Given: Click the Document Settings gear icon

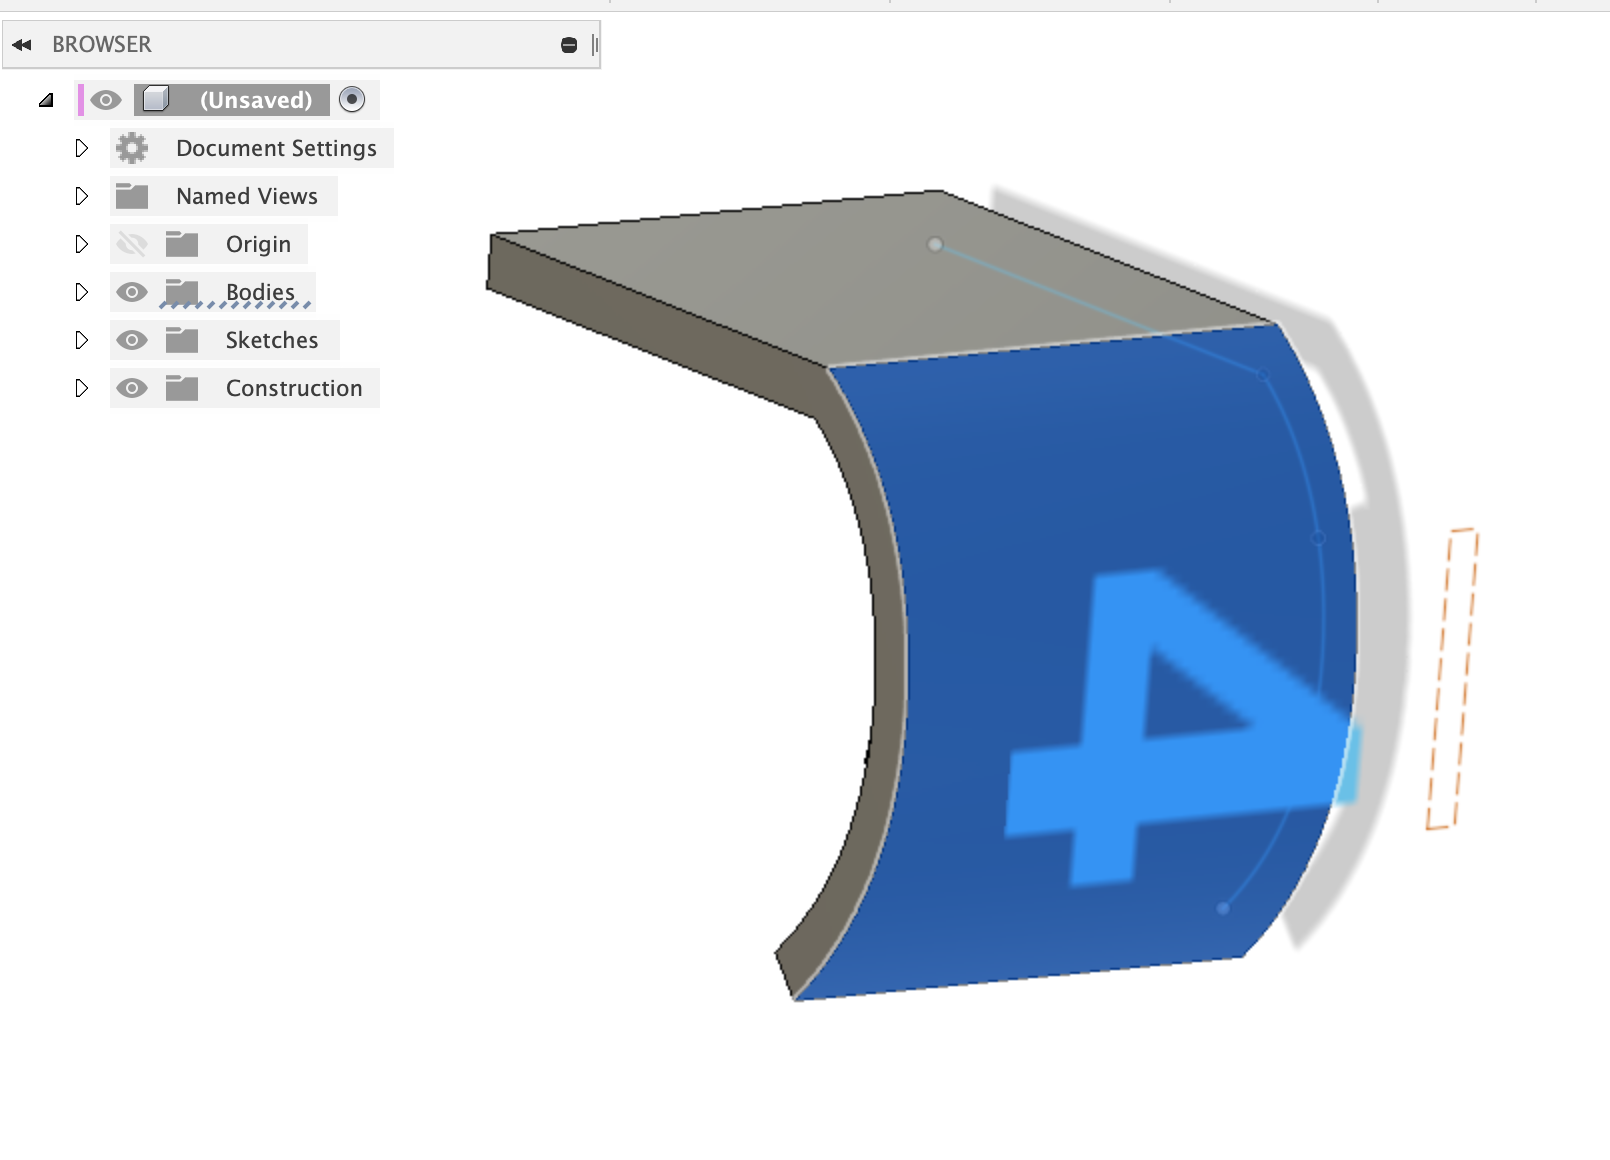Looking at the screenshot, I should coord(132,148).
